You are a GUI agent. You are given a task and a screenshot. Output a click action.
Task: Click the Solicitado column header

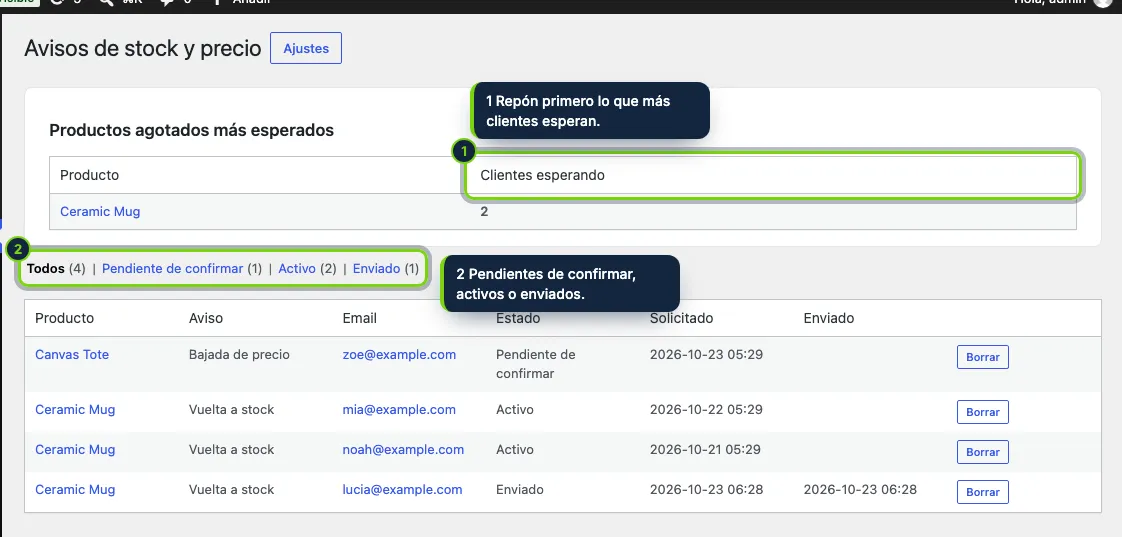click(x=681, y=318)
